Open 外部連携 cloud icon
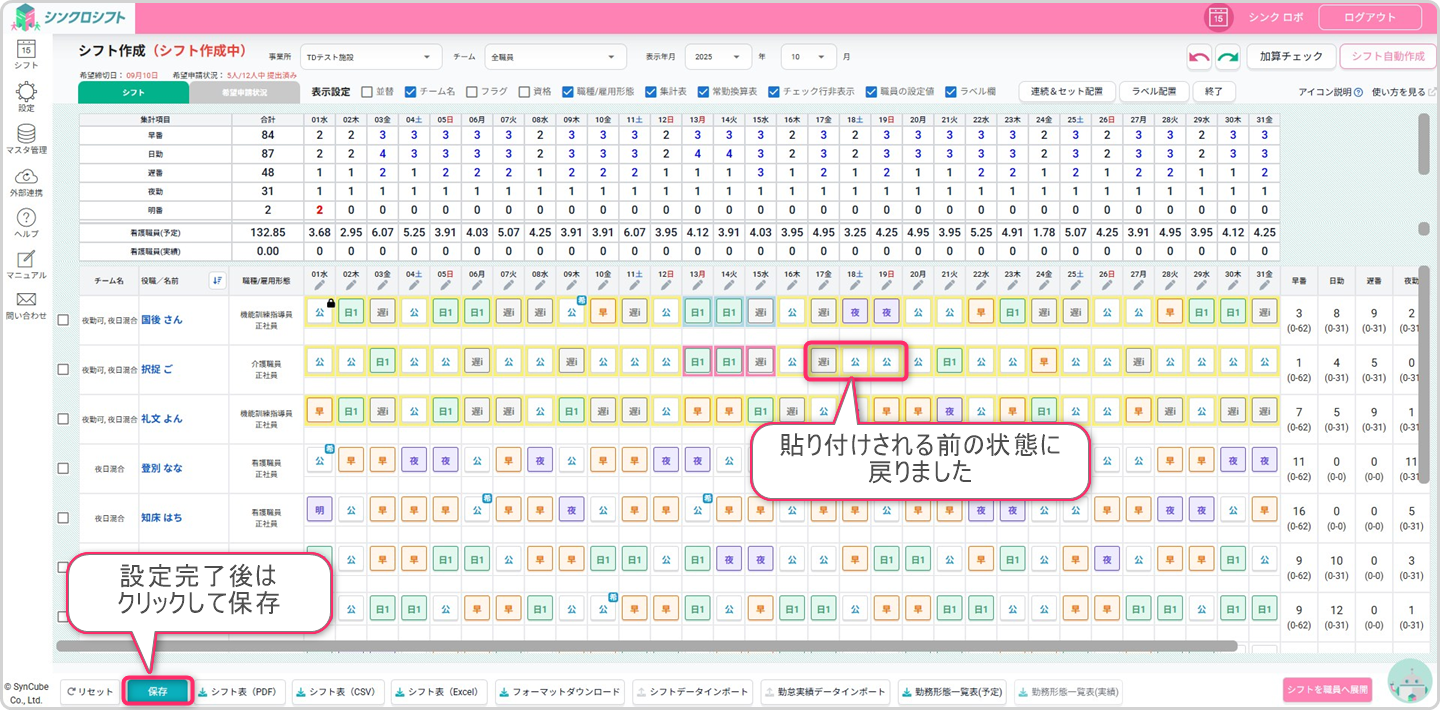The width and height of the screenshot is (1440, 710). tap(26, 178)
